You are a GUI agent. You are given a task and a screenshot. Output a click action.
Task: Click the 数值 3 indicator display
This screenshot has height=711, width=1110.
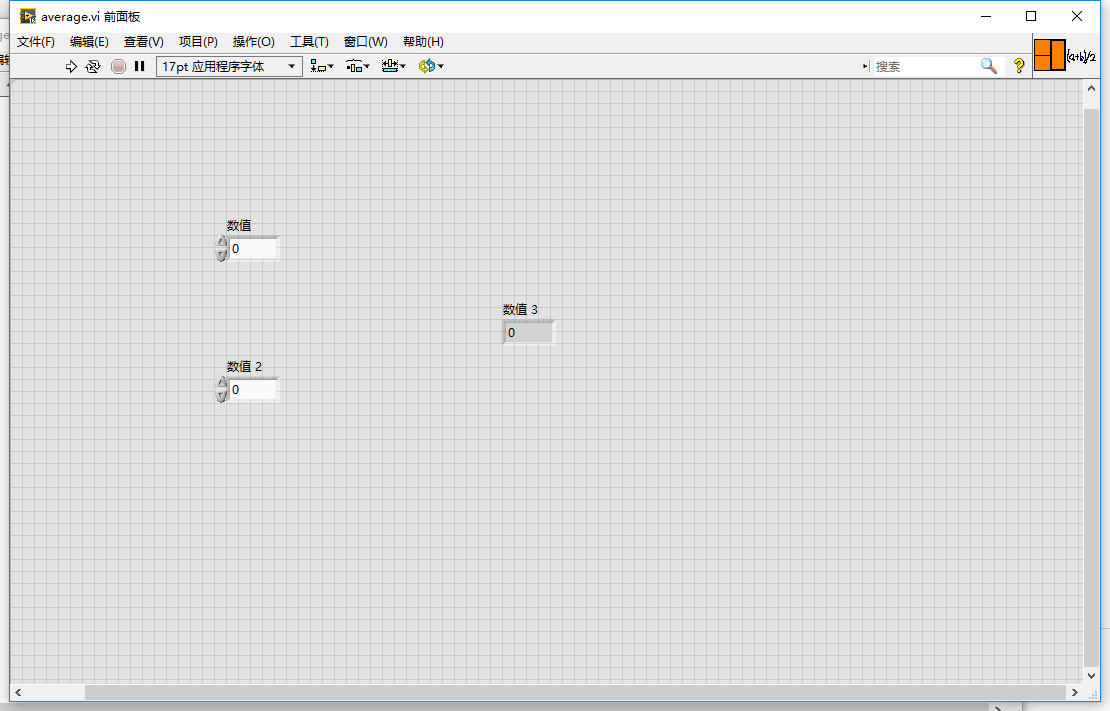pos(527,331)
